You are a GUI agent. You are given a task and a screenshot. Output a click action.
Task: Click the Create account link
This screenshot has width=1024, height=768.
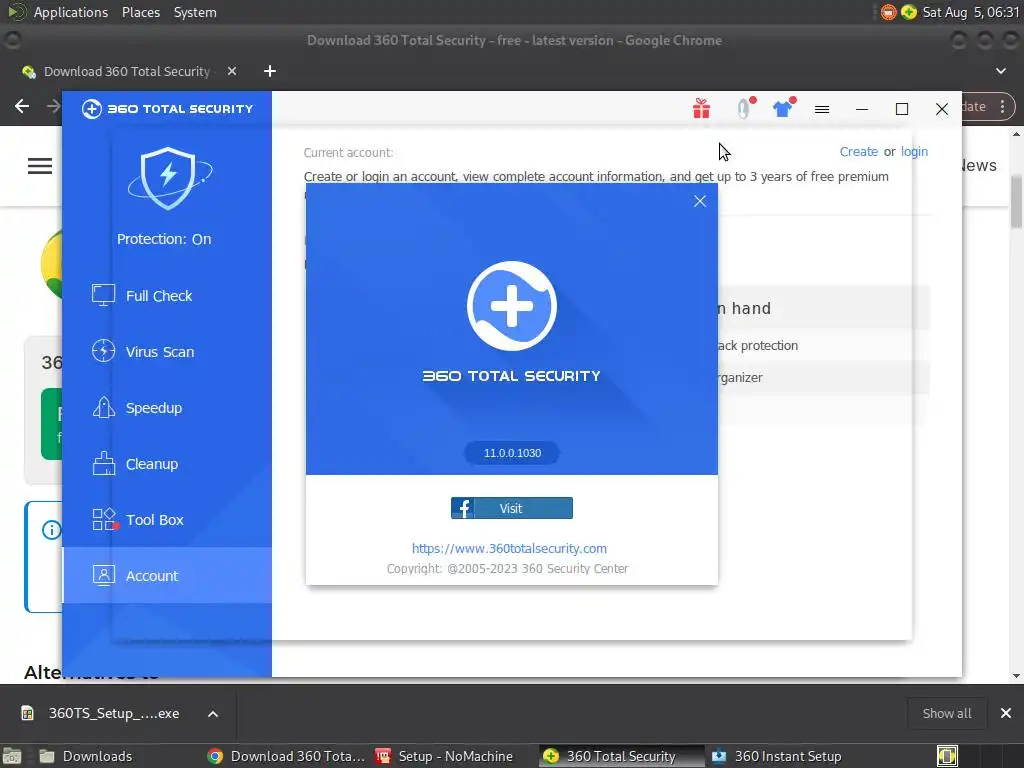(x=859, y=152)
